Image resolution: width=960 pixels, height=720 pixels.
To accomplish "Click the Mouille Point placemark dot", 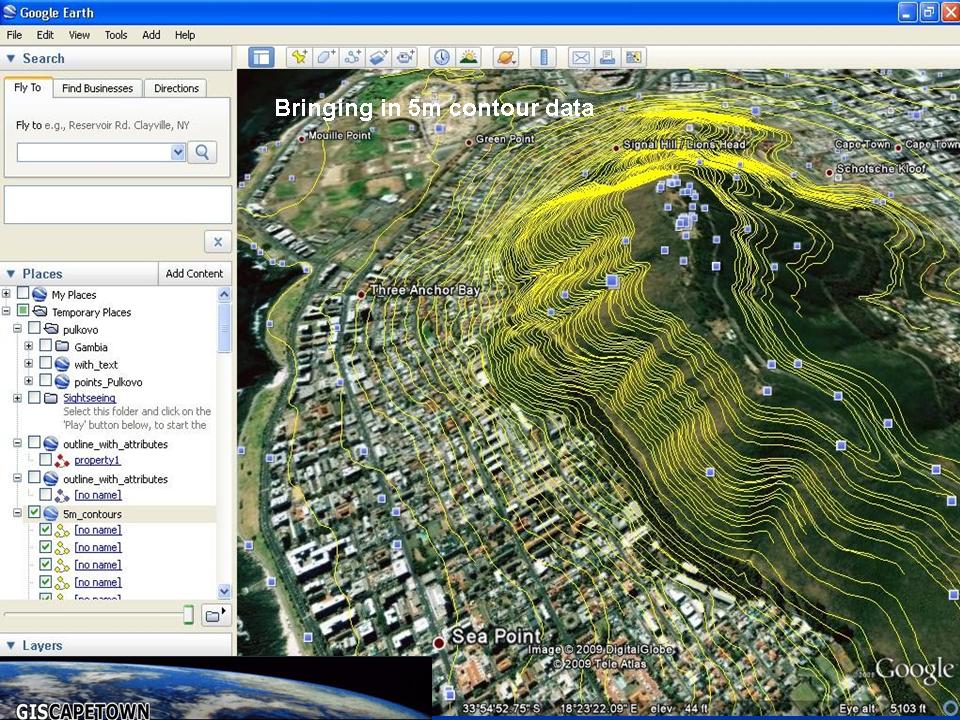I will coord(302,139).
